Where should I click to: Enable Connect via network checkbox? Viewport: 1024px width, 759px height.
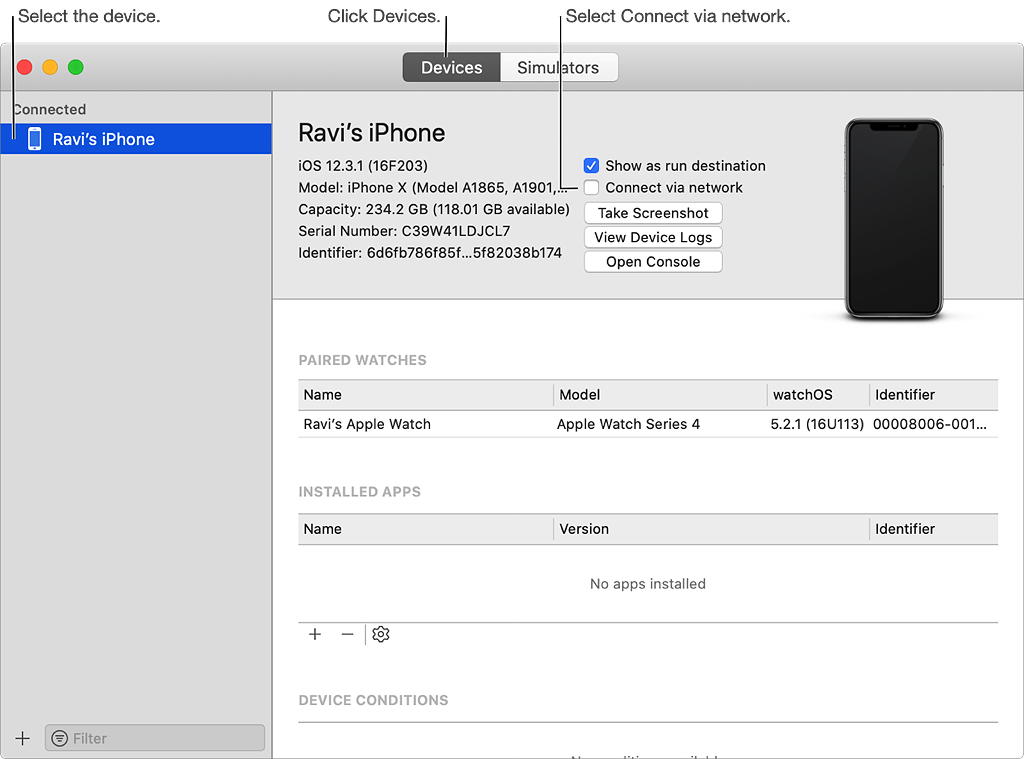point(591,187)
